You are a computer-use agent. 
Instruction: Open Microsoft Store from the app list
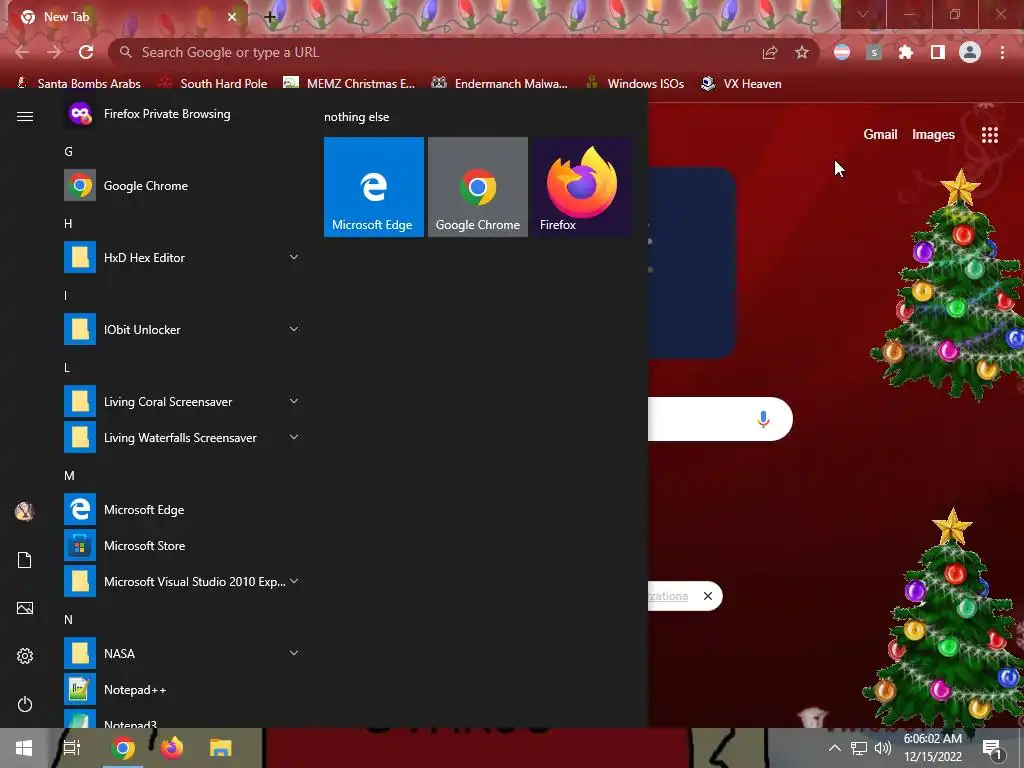pyautogui.click(x=182, y=545)
